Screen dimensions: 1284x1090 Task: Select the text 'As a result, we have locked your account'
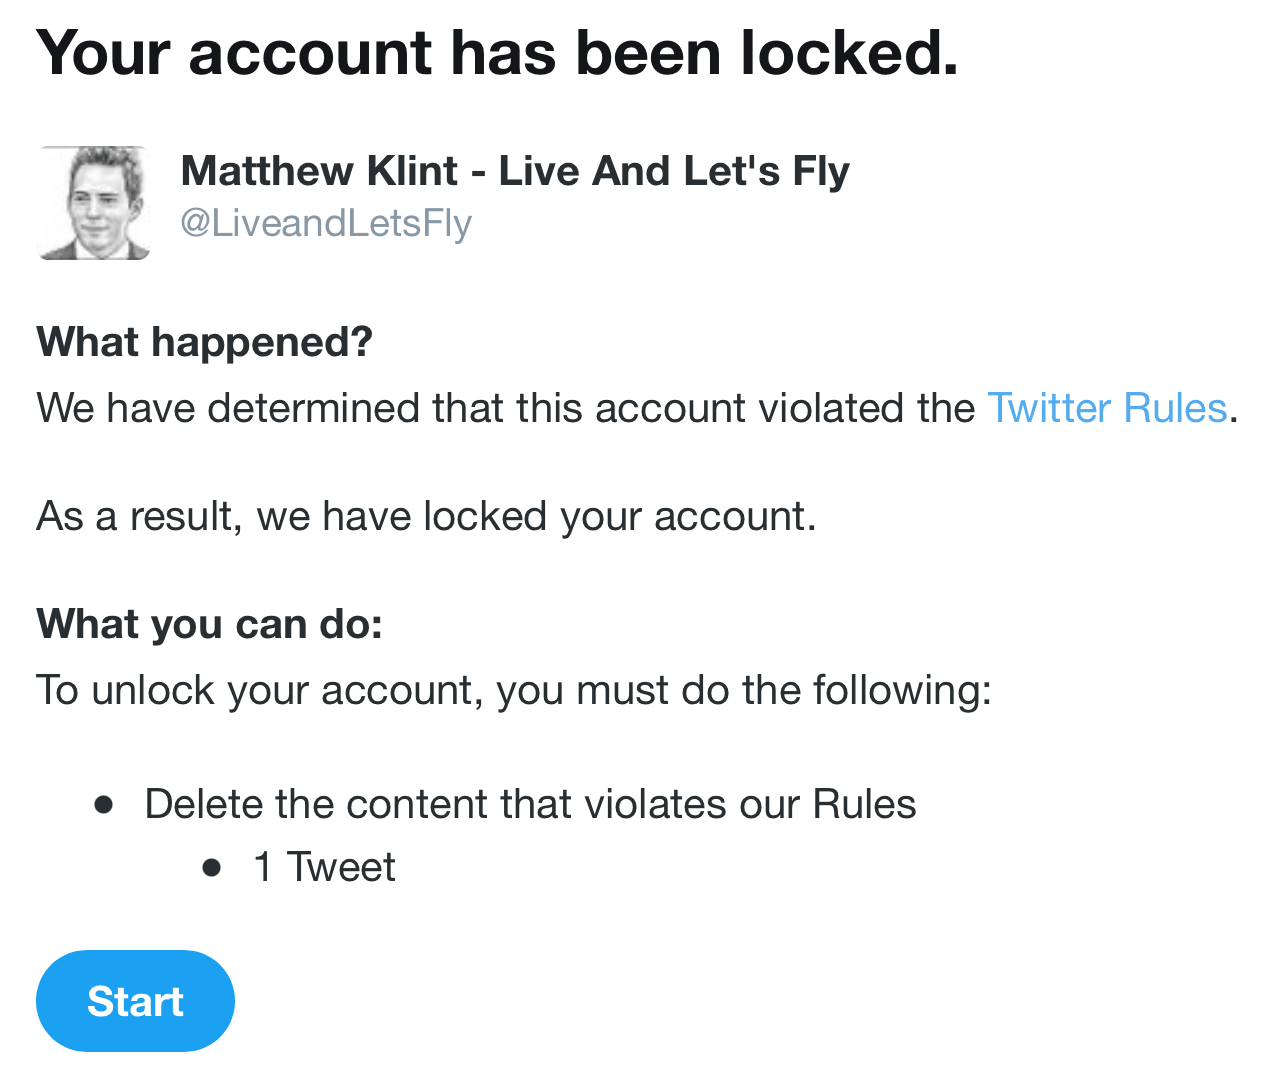click(x=426, y=516)
